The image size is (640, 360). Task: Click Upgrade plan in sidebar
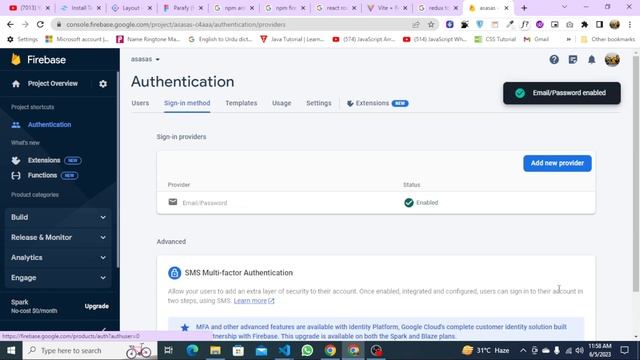coord(97,306)
